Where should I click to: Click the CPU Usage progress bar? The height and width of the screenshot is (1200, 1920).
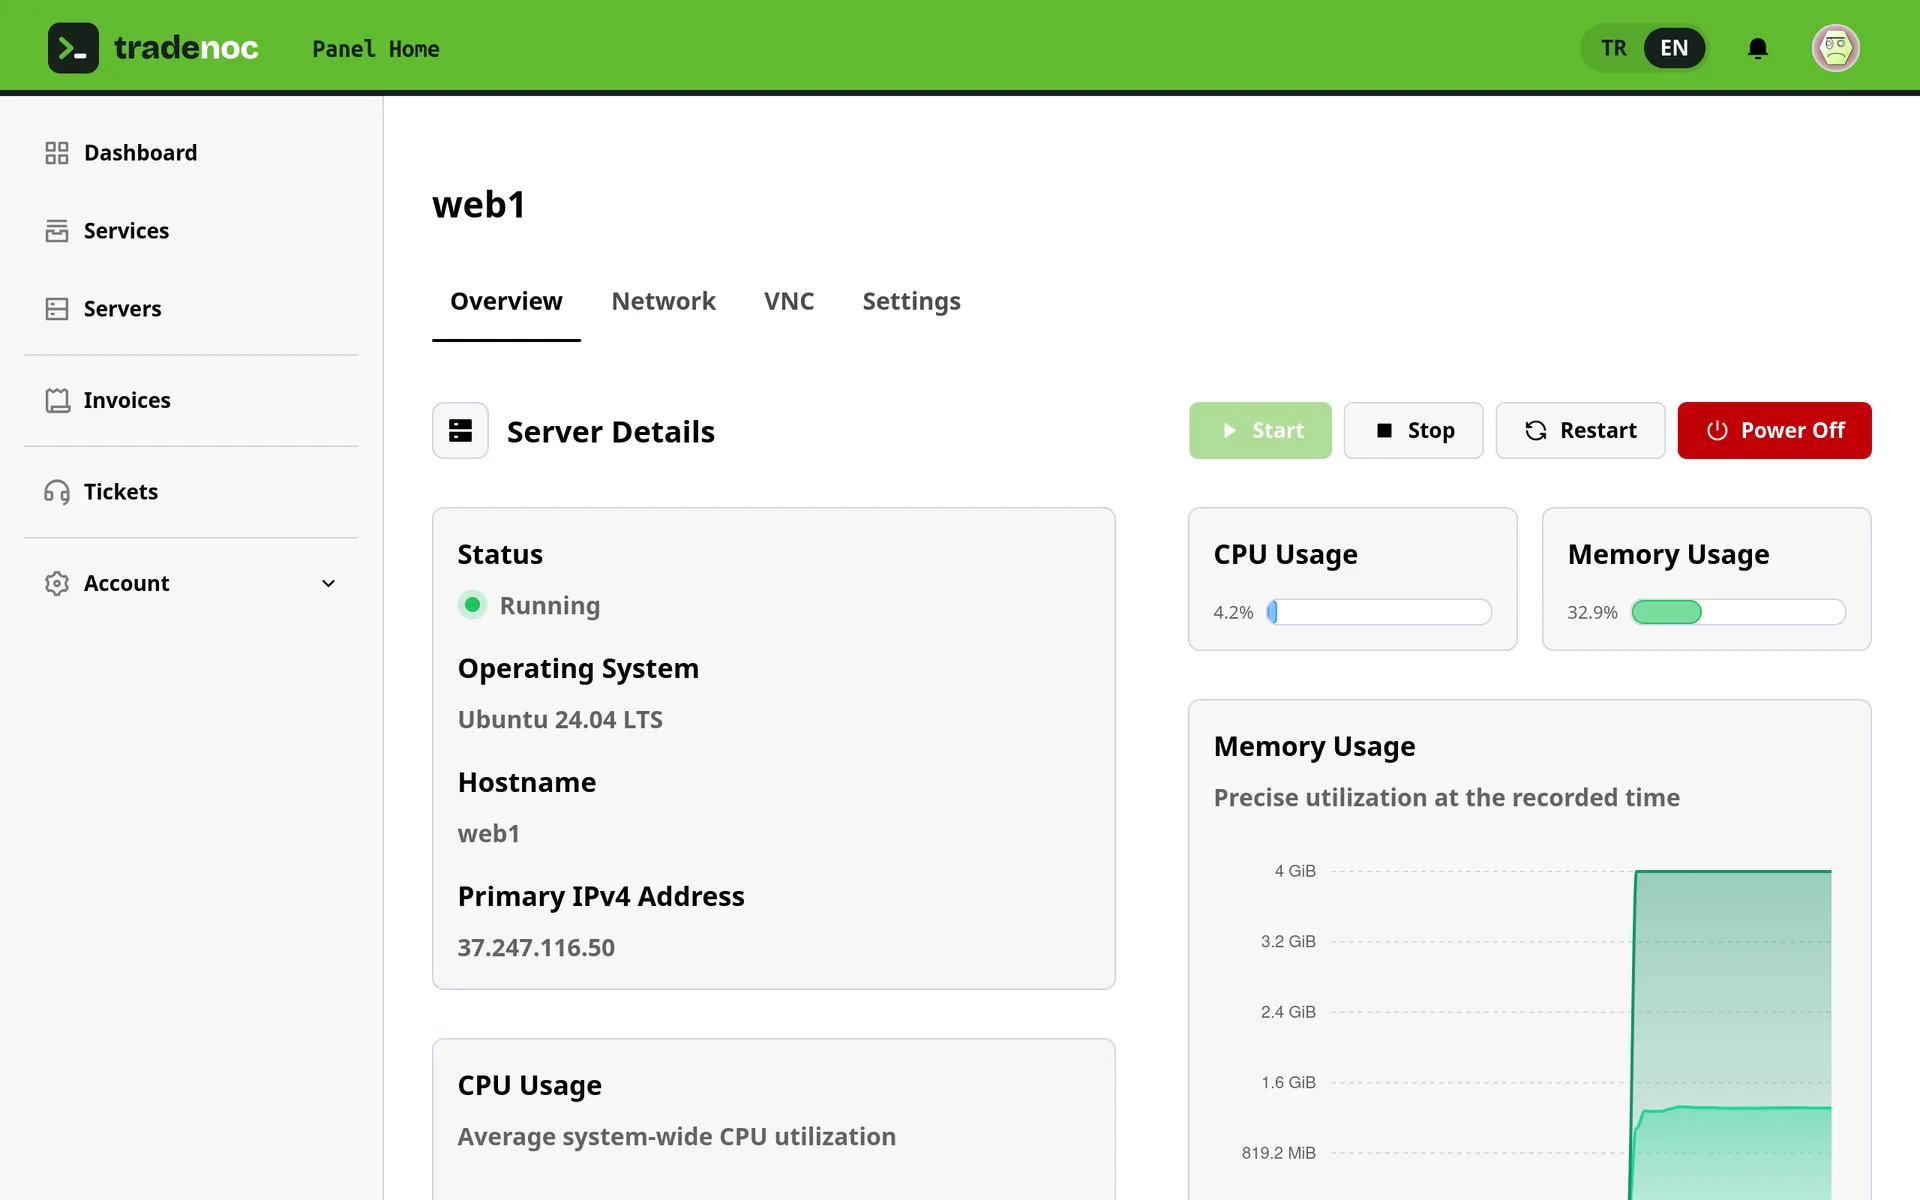(x=1379, y=612)
